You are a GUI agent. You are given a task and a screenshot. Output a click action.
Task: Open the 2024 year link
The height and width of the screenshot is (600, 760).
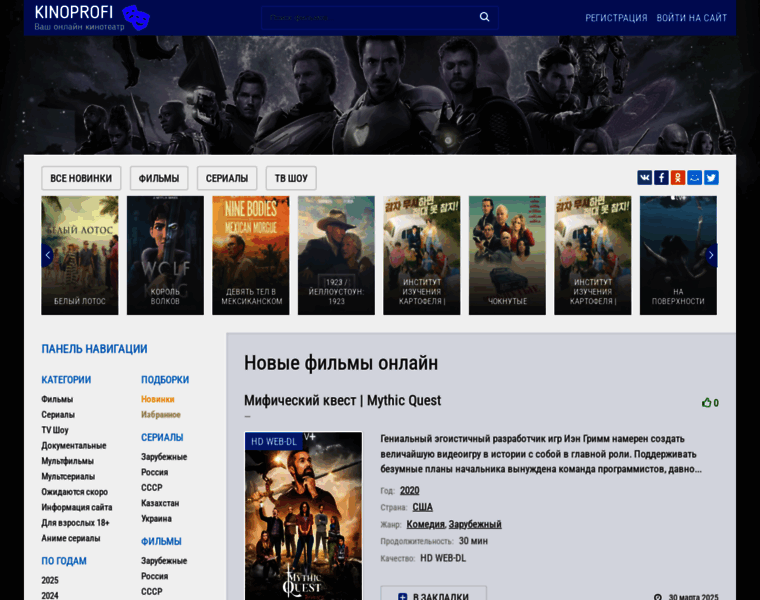[x=50, y=596]
